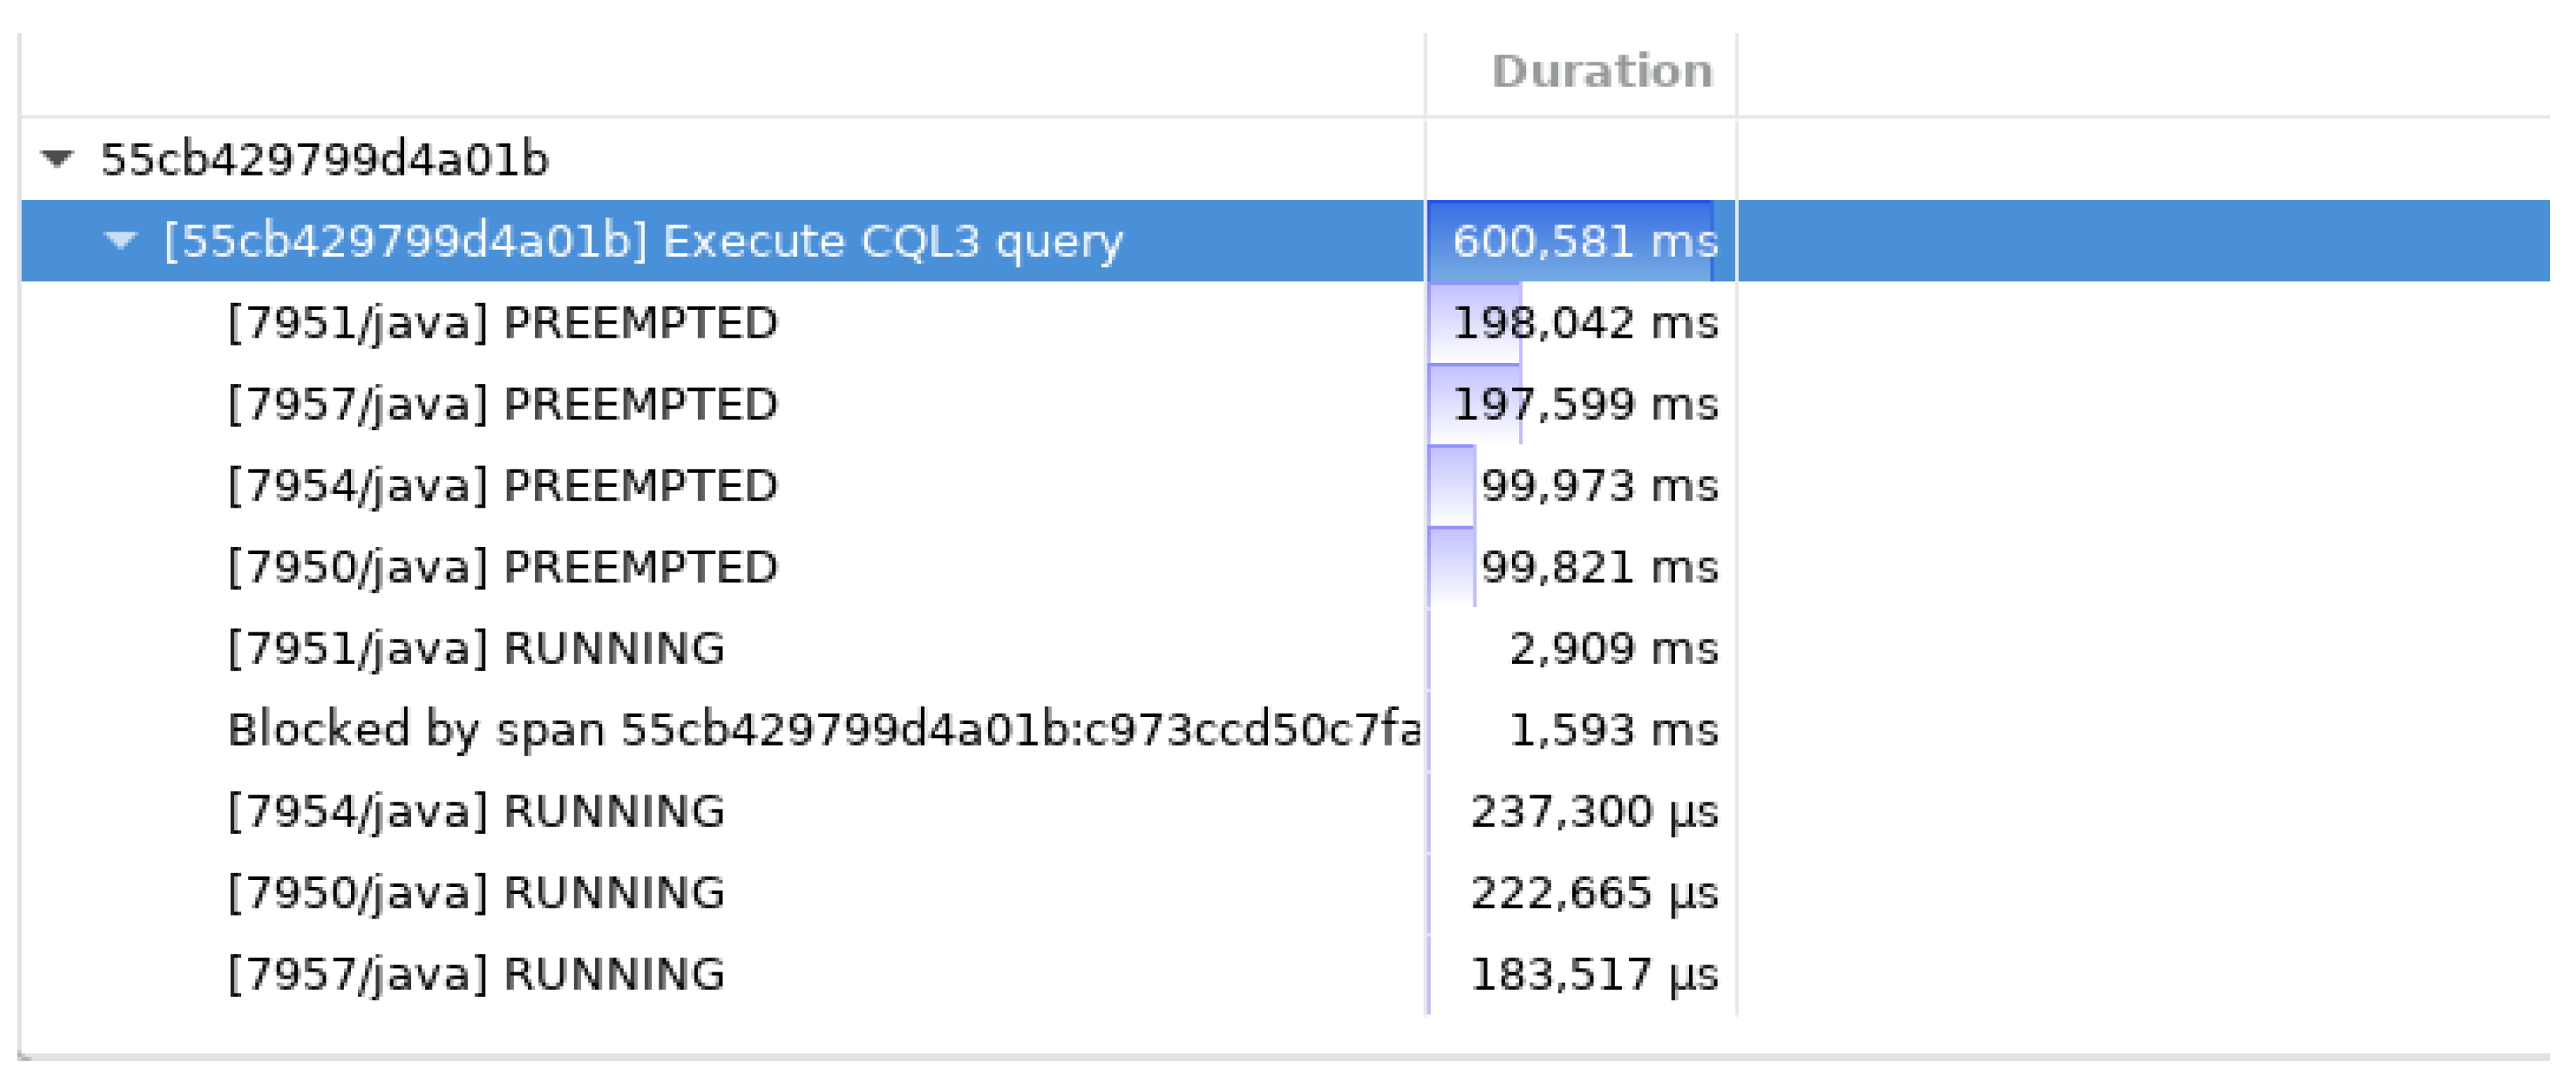Select the root trace 55cb429799d4a01b row

coord(325,160)
